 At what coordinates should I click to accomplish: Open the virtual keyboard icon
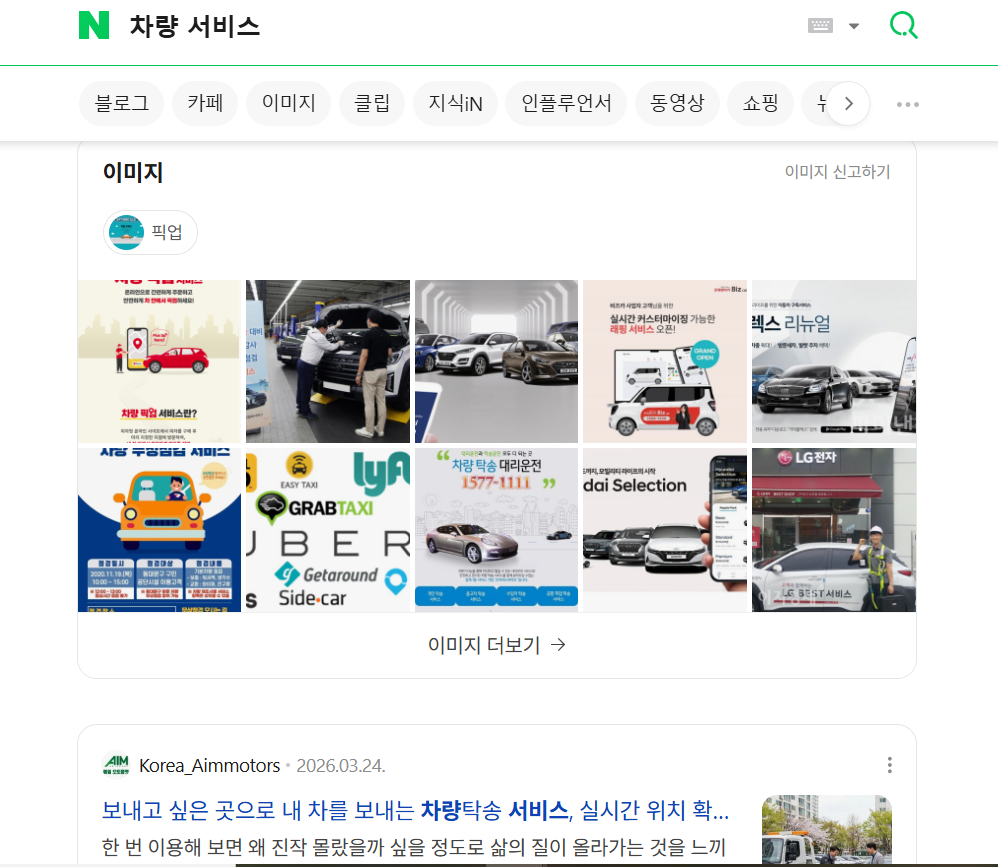click(x=820, y=26)
